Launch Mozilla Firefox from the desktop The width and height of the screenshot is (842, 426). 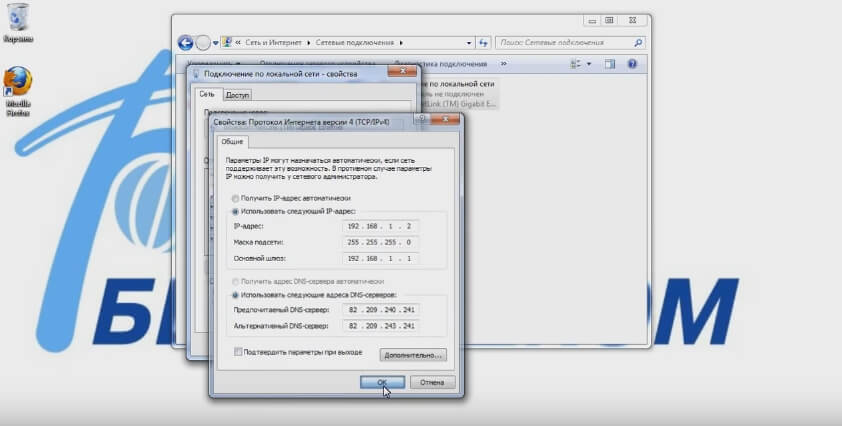tap(18, 91)
